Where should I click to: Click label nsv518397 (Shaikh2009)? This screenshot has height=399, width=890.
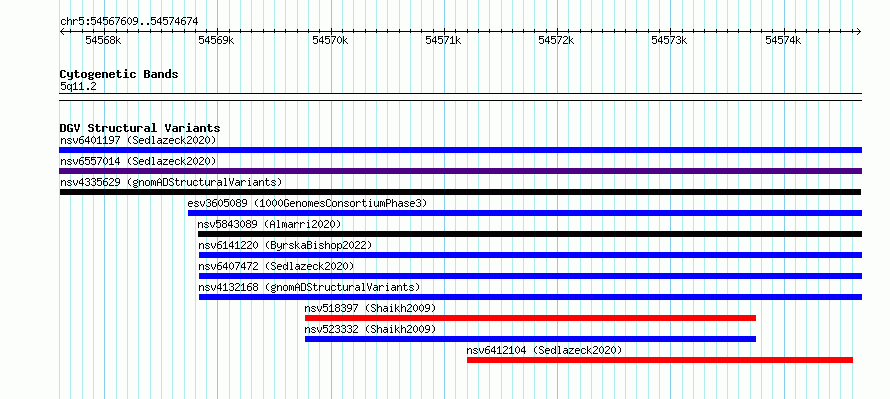[x=370, y=308]
